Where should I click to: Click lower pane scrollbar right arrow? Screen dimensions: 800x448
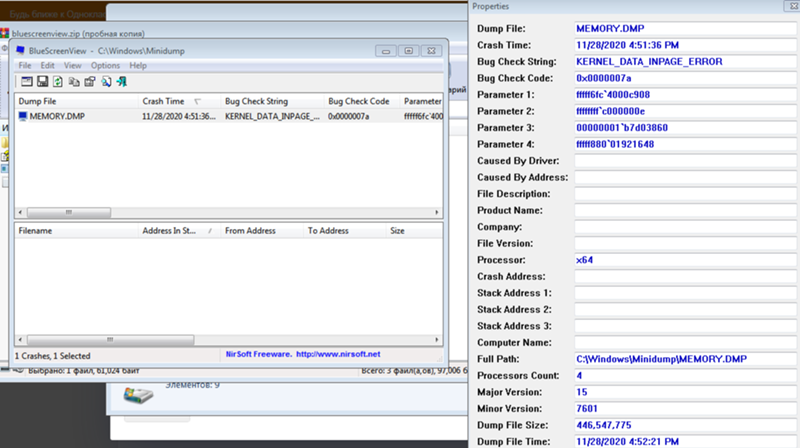tap(437, 340)
